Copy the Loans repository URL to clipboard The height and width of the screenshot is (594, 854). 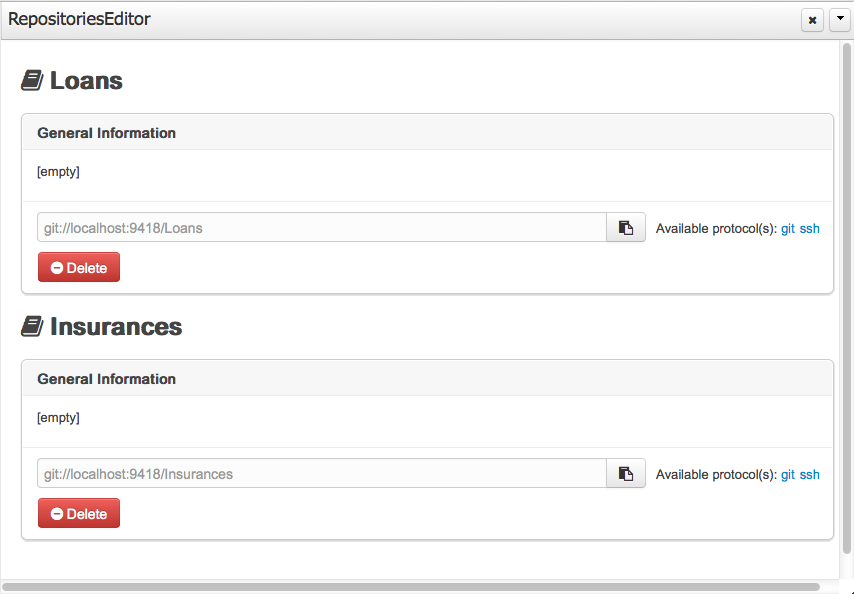[626, 228]
